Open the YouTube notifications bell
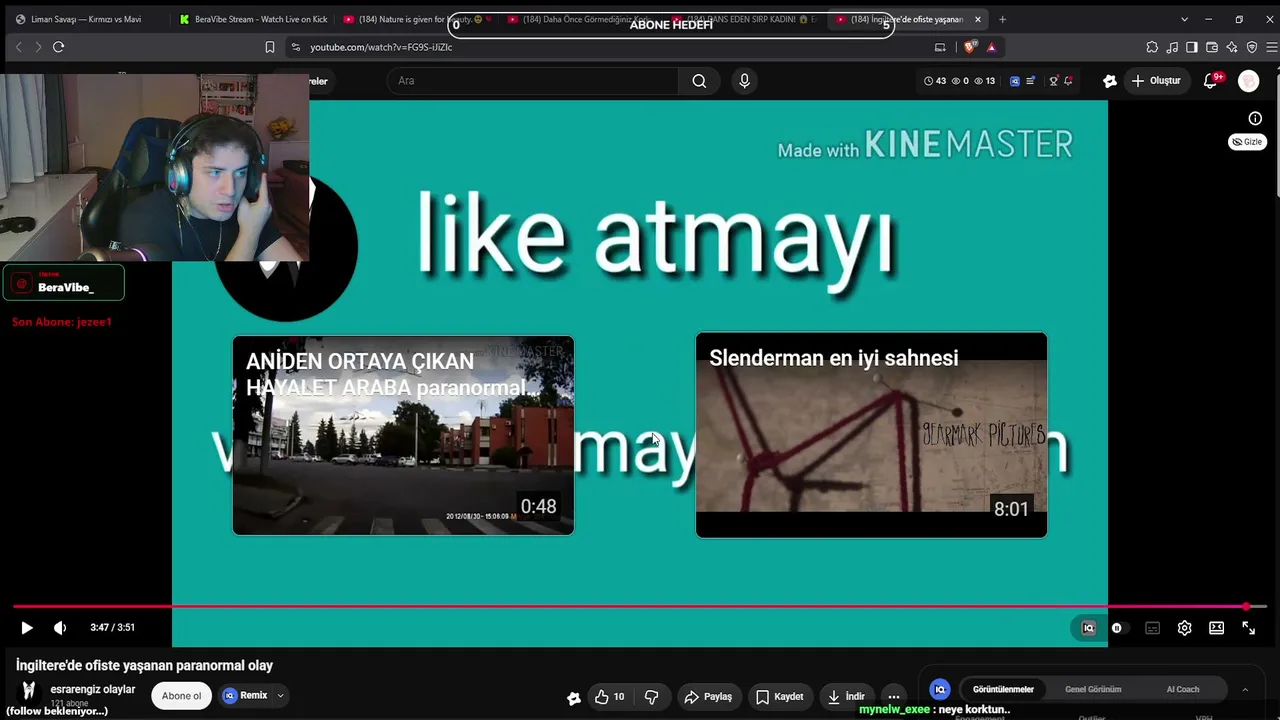 1211,81
